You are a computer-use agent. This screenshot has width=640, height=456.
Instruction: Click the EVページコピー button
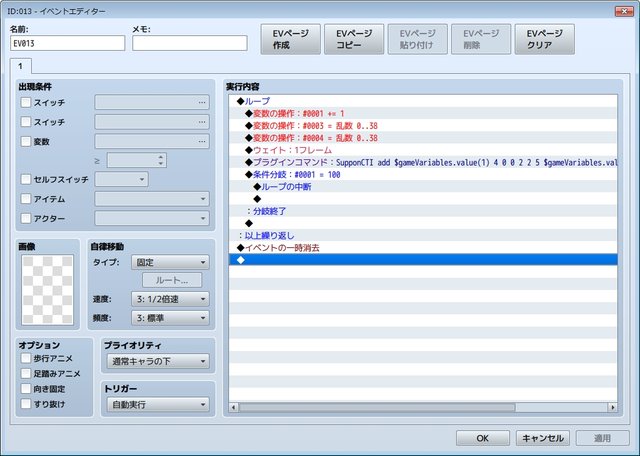pos(354,39)
